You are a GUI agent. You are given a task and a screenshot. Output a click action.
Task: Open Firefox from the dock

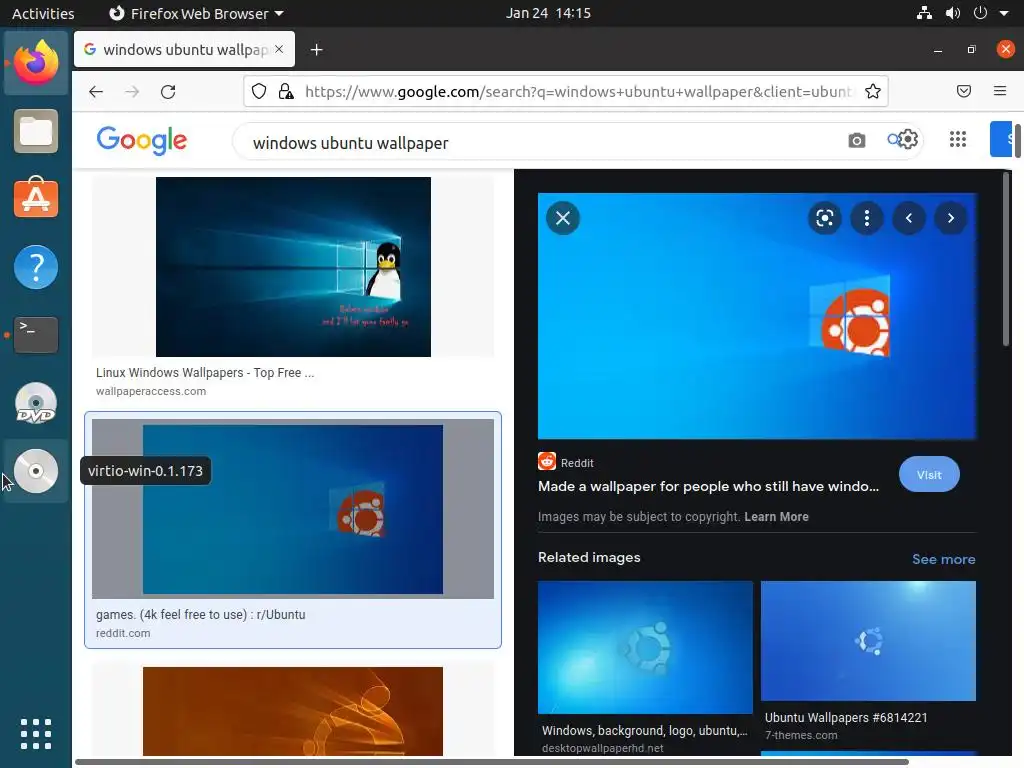[36, 63]
